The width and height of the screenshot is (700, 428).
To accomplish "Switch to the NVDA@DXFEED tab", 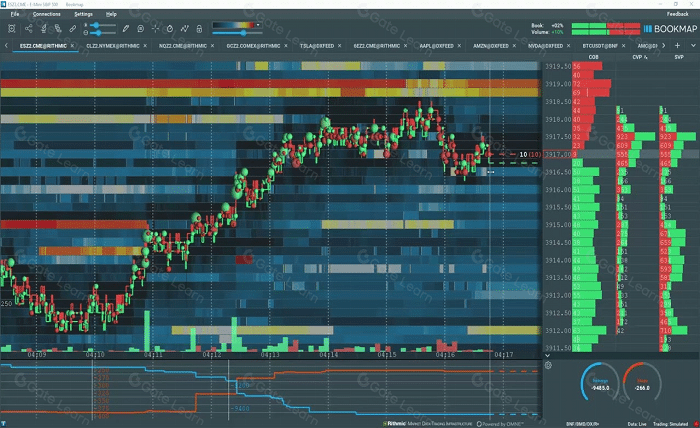I will 545,46.
